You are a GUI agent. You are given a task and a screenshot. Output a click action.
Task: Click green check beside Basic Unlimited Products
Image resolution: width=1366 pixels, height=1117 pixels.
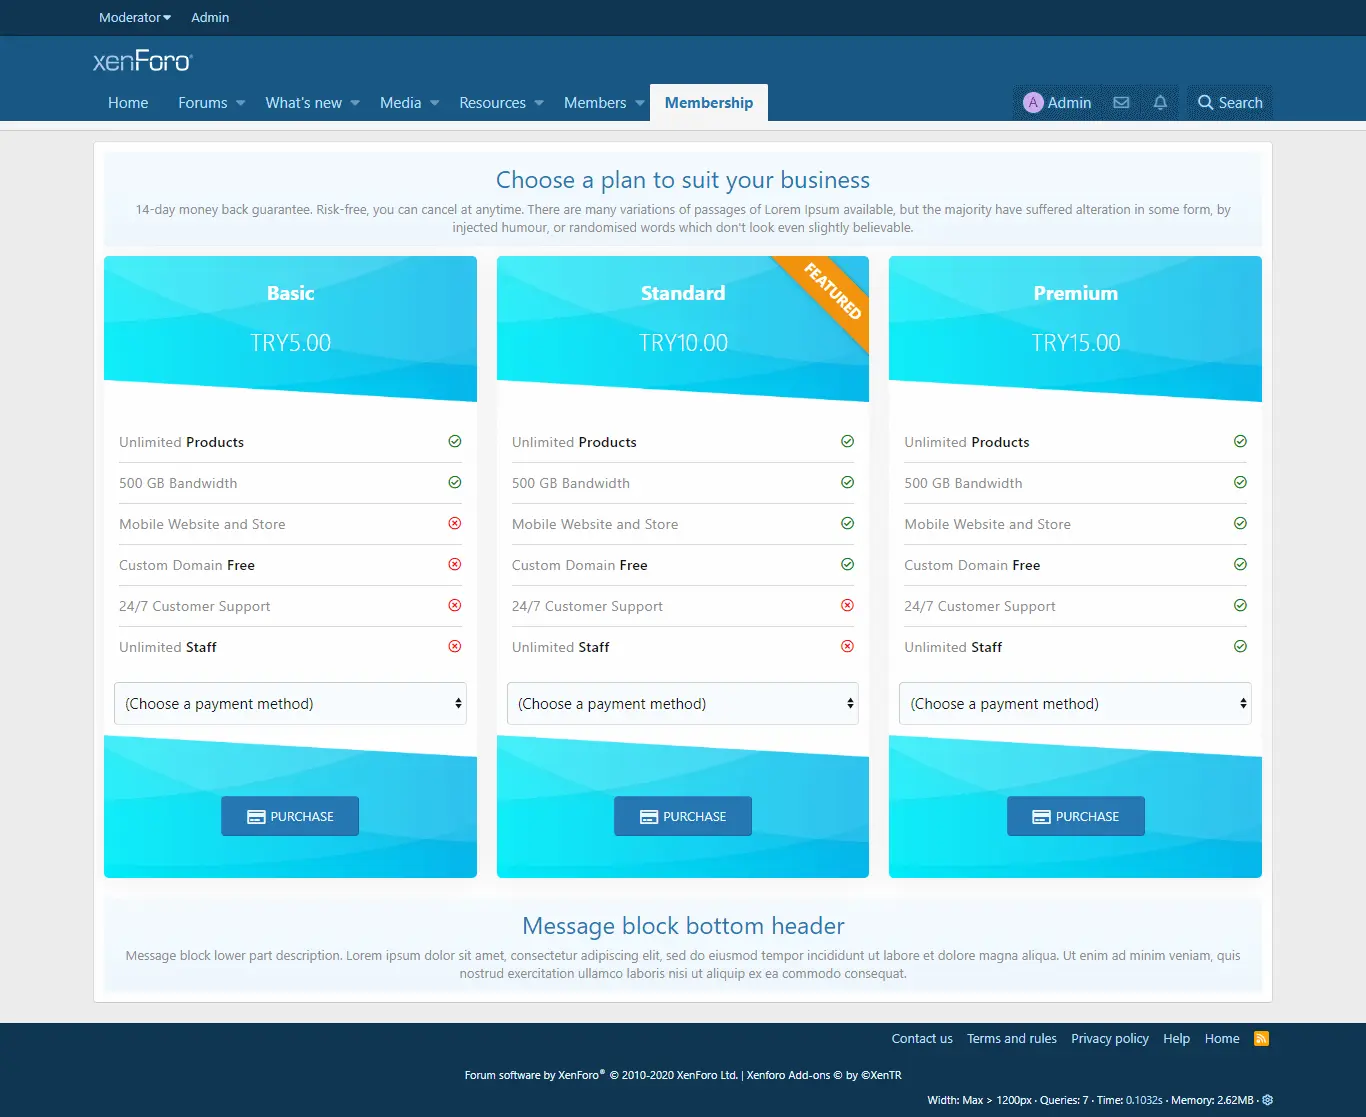455,442
